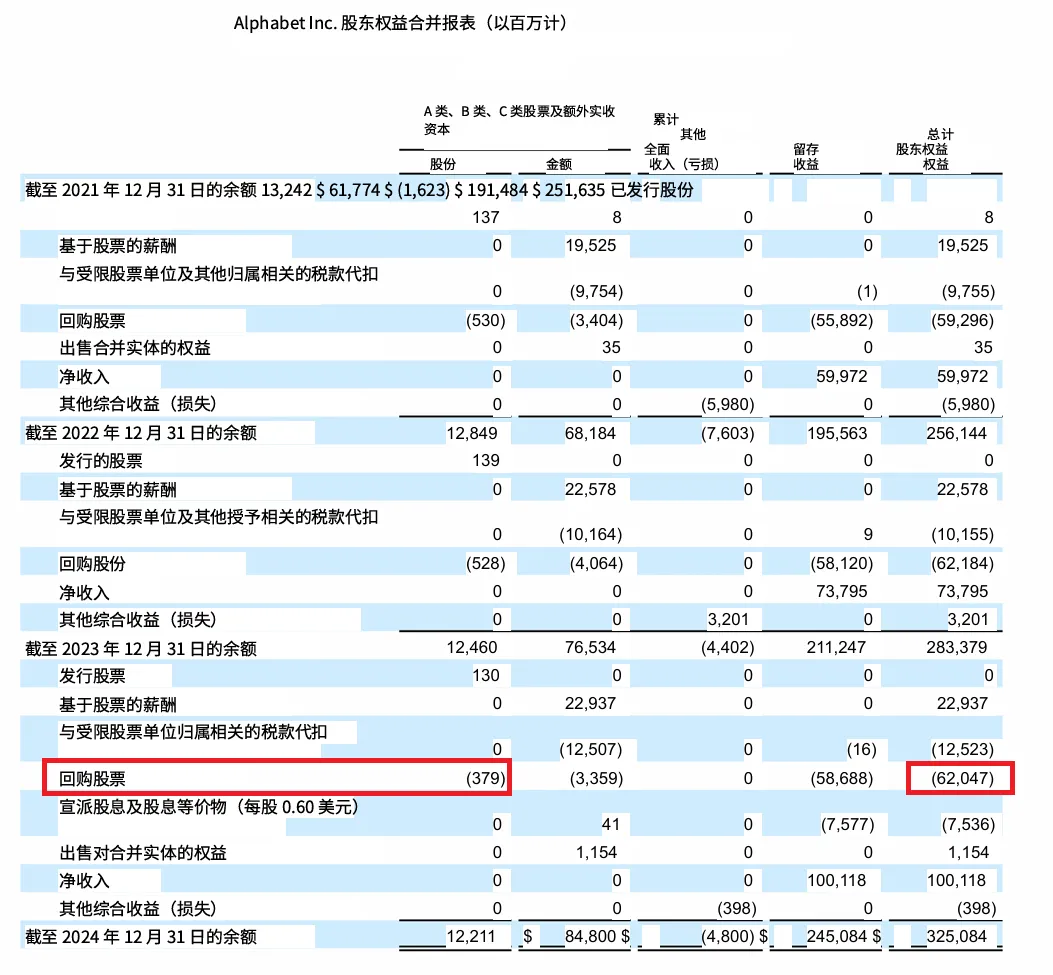The width and height of the screenshot is (1053, 975).
Task: Click the label '发行的股票'
Action: 101,461
